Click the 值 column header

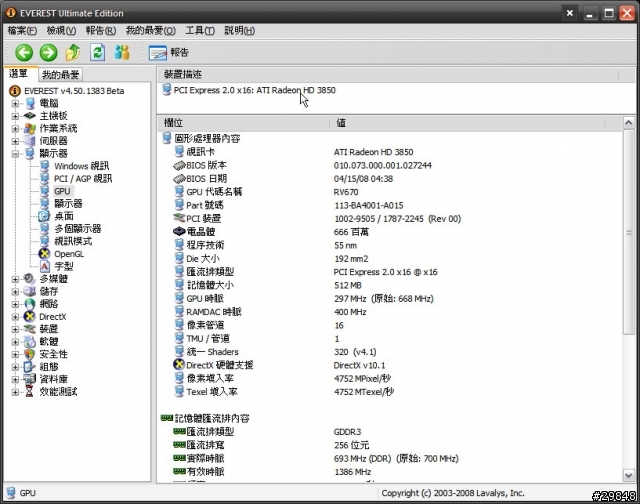[467, 123]
